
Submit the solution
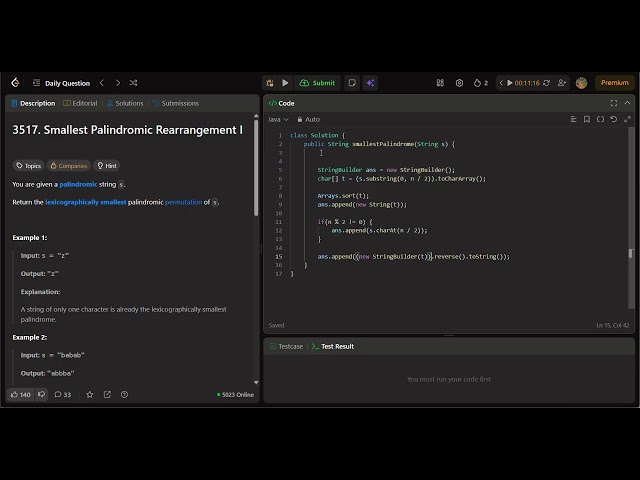(x=318, y=83)
